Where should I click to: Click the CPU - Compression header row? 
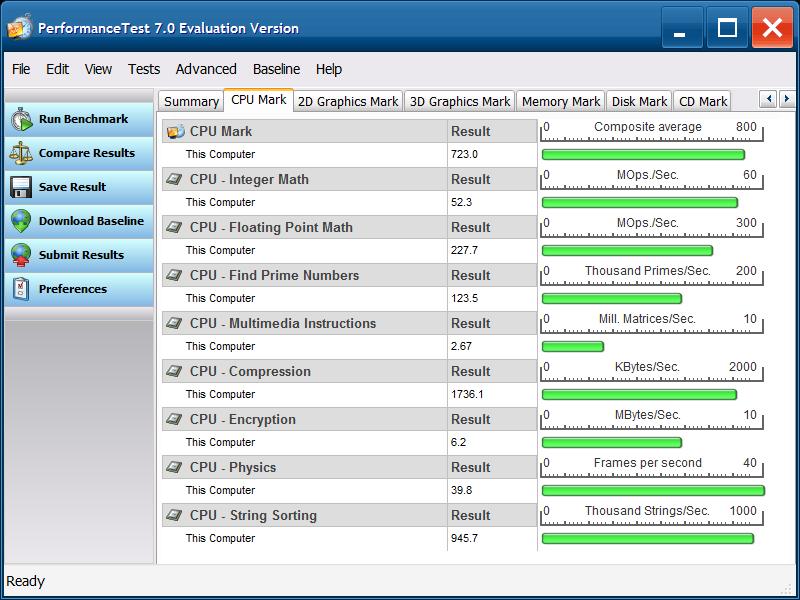[349, 371]
